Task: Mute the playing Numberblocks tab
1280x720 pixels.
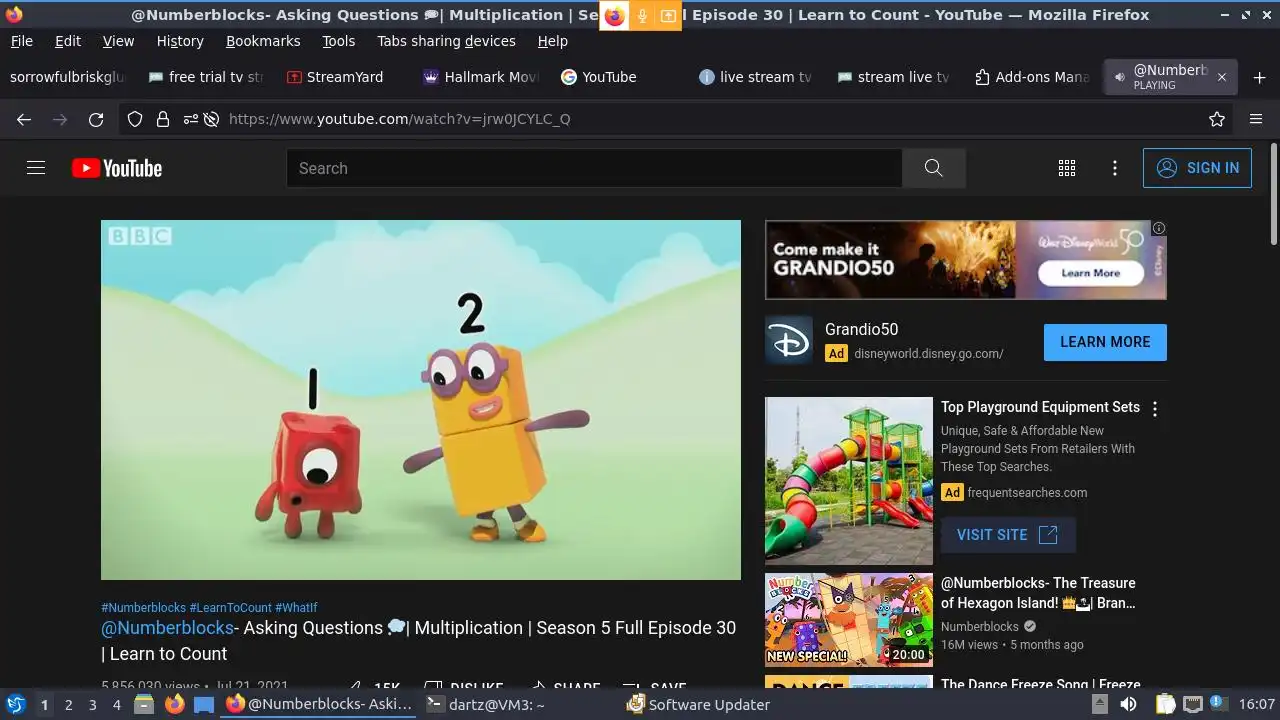Action: (x=1118, y=77)
